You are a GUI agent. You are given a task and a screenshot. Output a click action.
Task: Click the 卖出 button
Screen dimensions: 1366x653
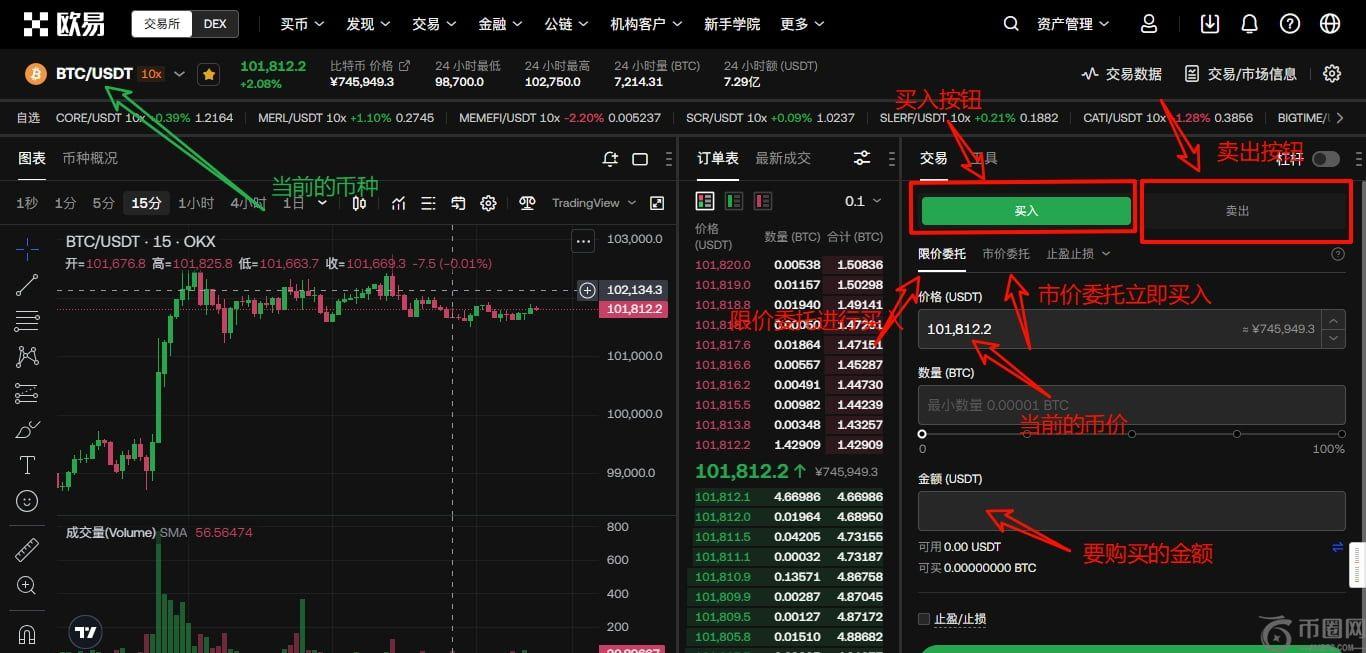coord(1238,211)
